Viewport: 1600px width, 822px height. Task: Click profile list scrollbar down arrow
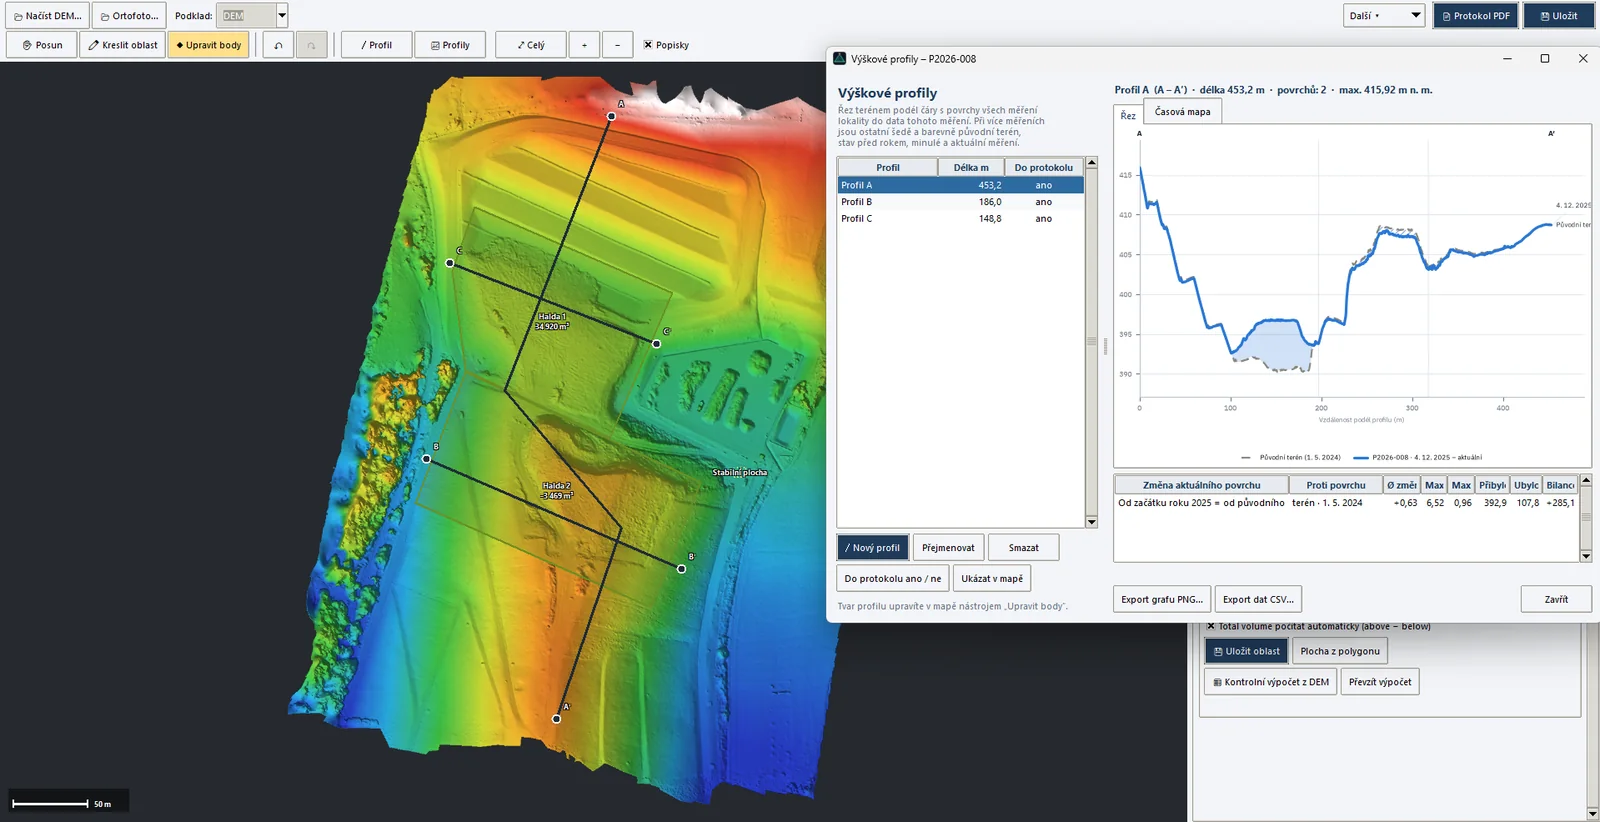(x=1091, y=522)
